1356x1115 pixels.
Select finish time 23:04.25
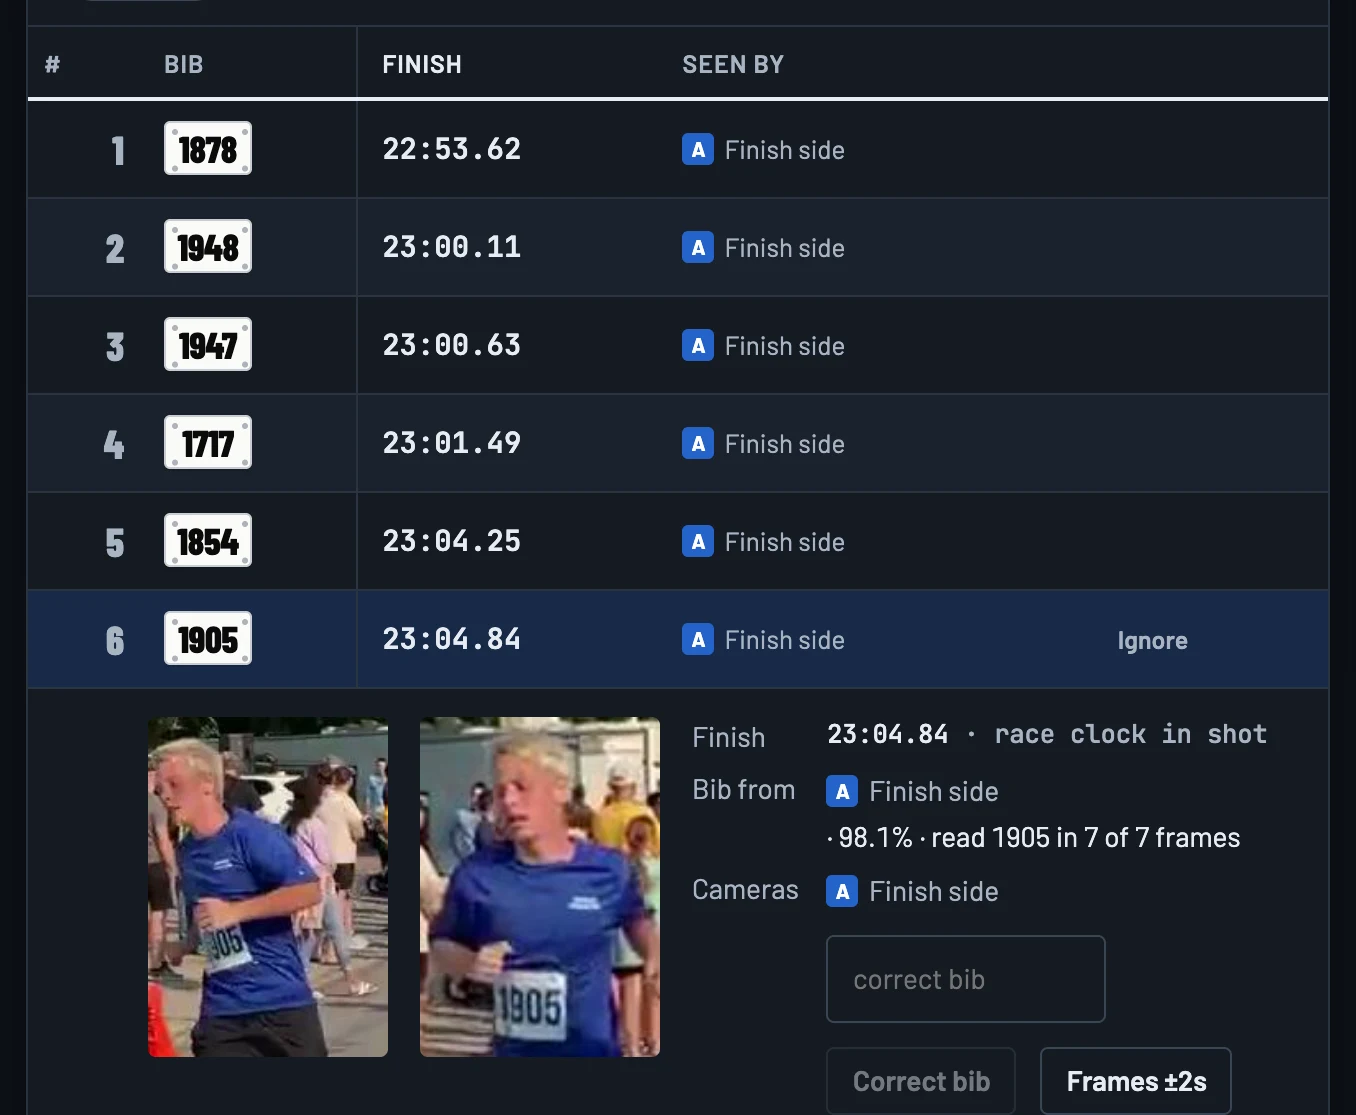[452, 541]
